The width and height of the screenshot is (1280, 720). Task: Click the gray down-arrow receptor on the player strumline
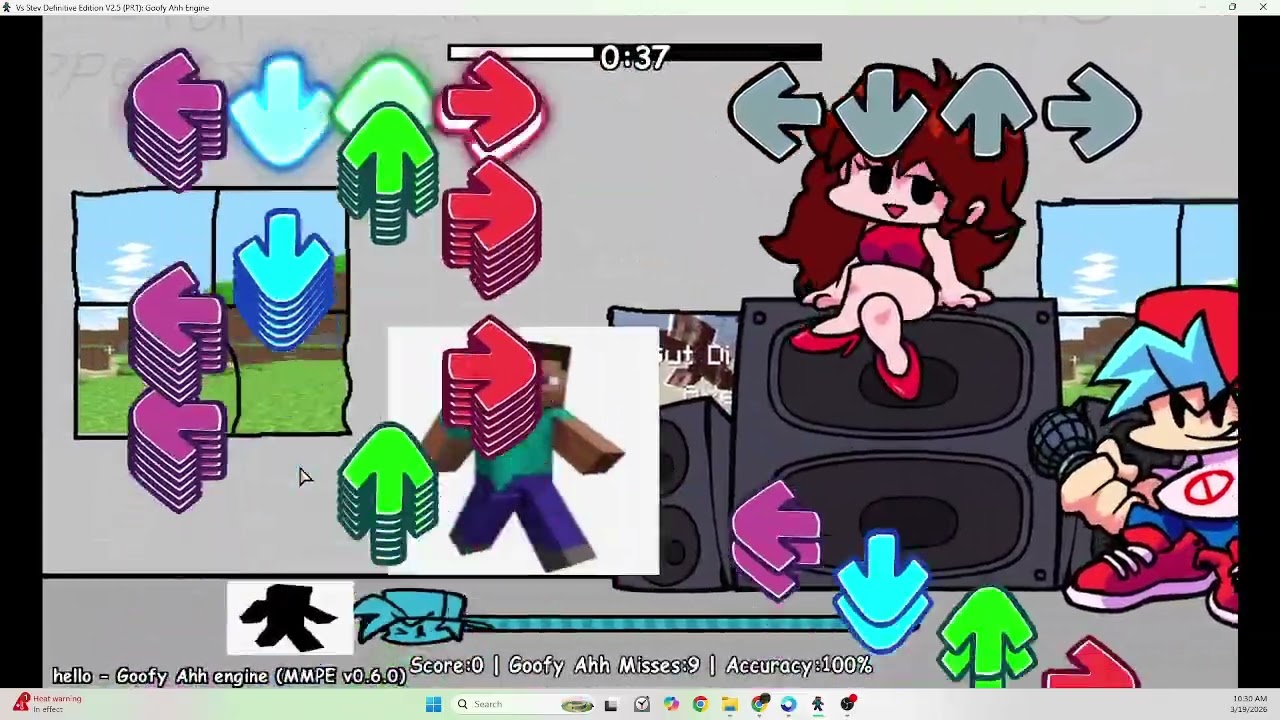click(882, 113)
